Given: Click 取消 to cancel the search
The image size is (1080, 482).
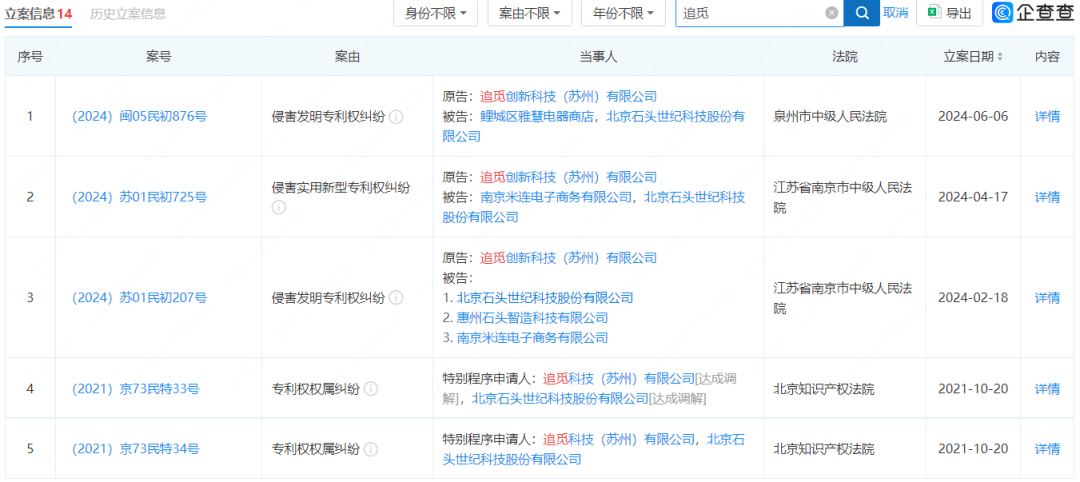Looking at the screenshot, I should pyautogui.click(x=895, y=13).
